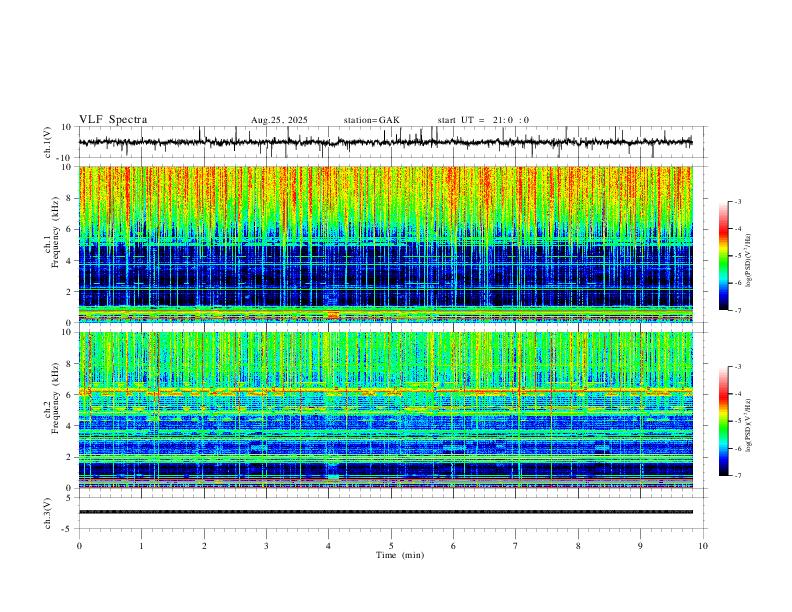Click the 'VLF Spectra' title text
The width and height of the screenshot is (792, 612).
pos(113,120)
